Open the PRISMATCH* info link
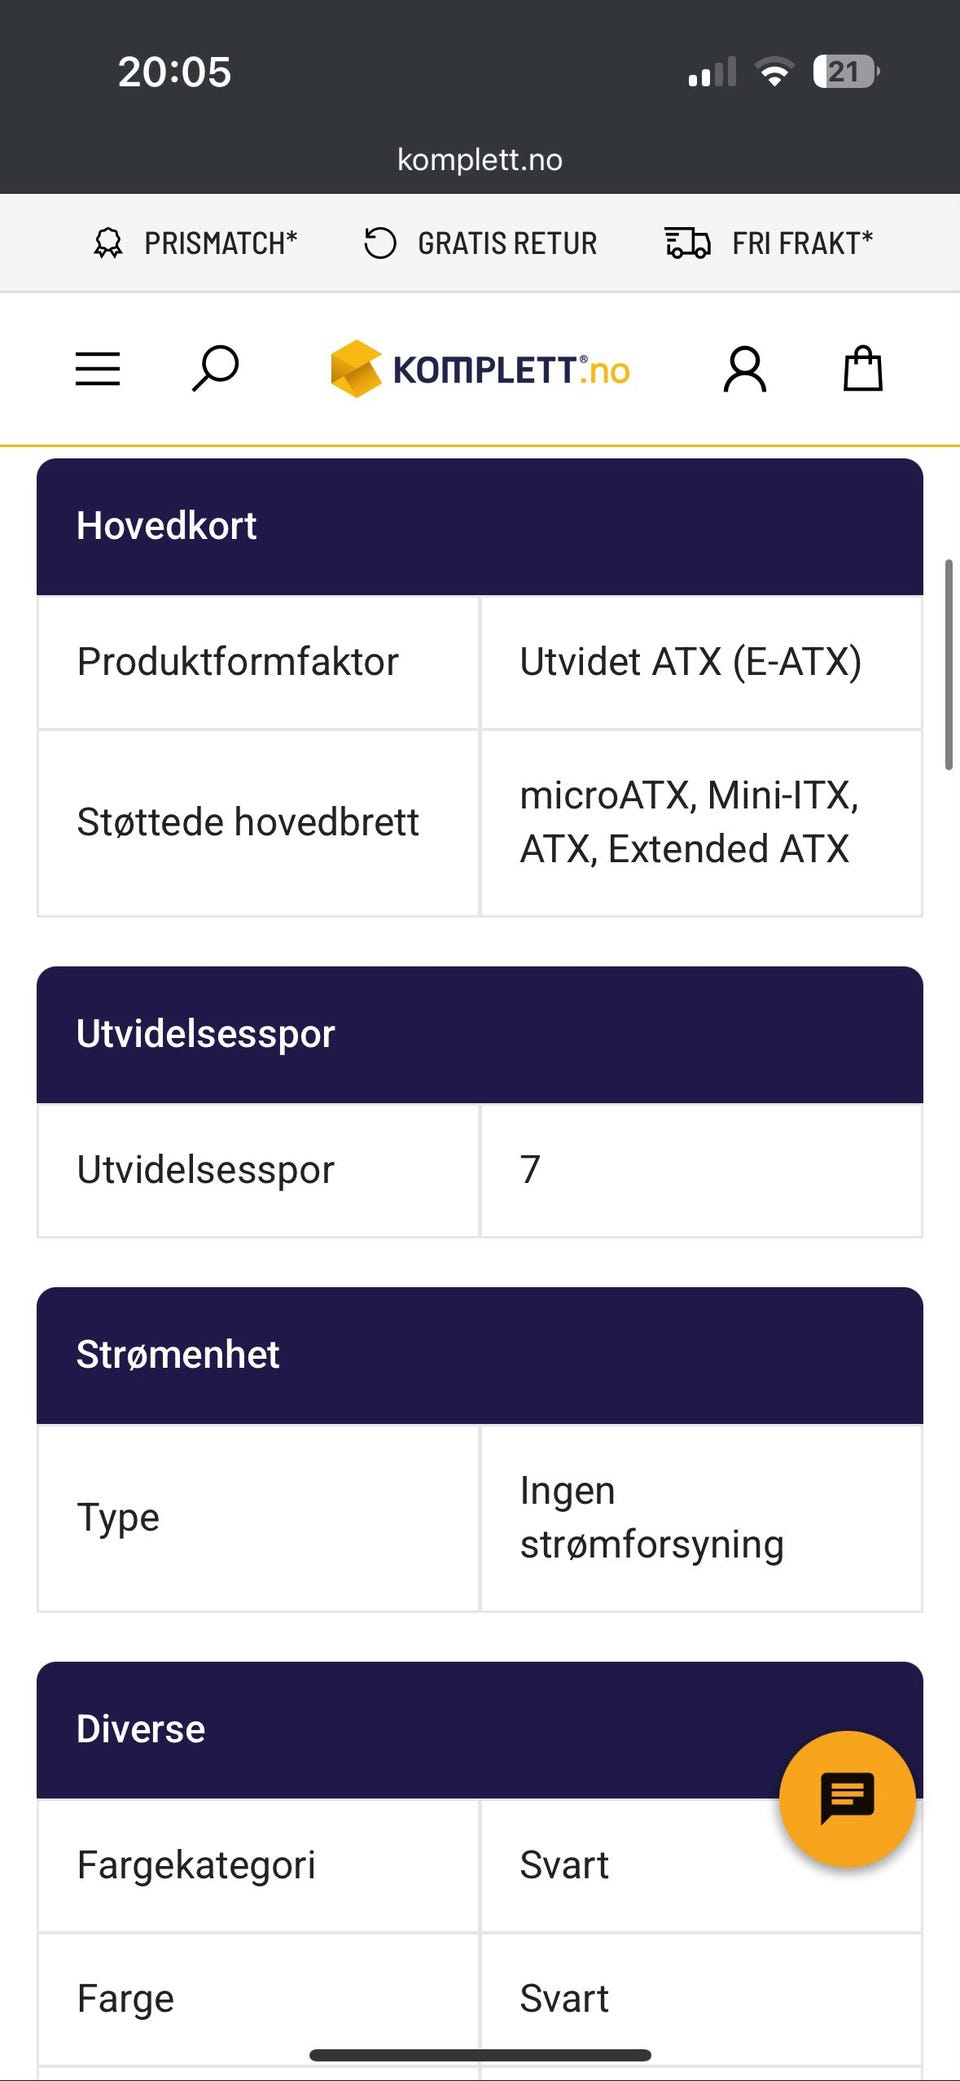Screen dimensions: 960x2081 [x=221, y=243]
